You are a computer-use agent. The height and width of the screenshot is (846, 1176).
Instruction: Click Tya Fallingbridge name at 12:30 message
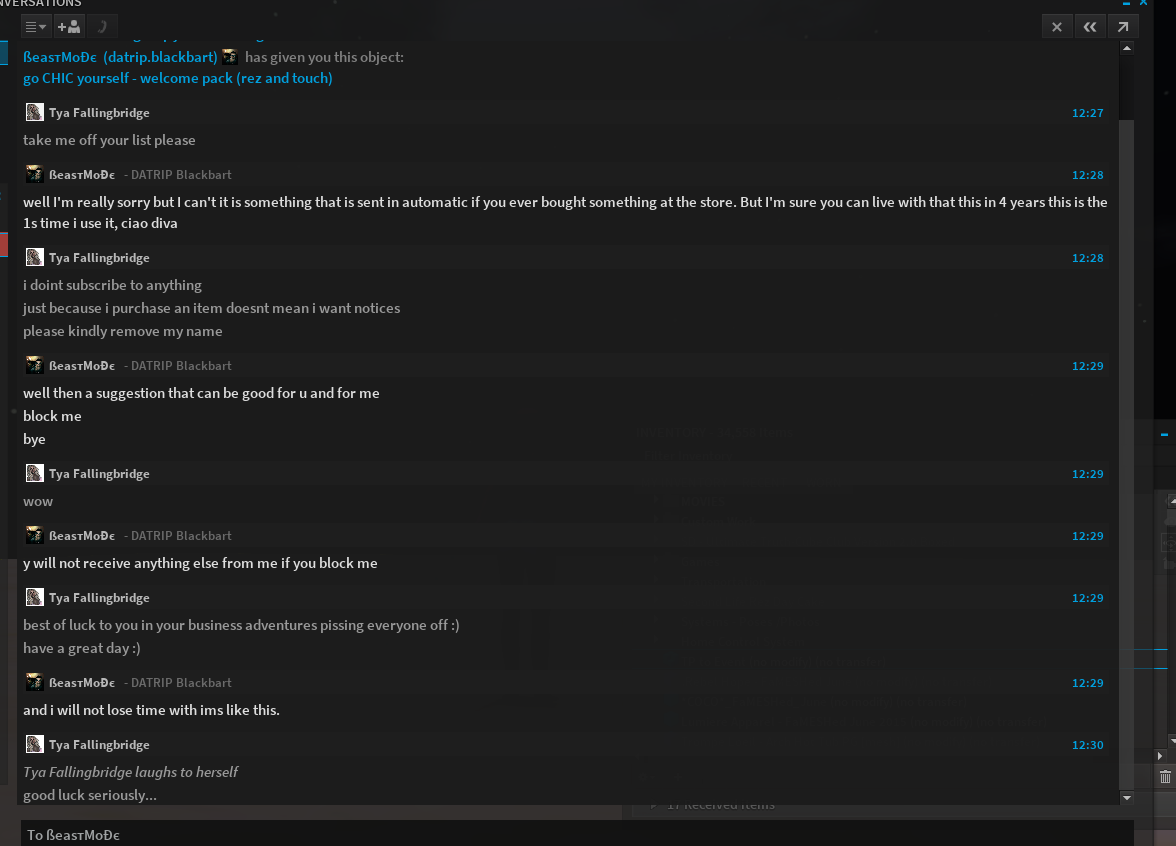click(x=99, y=745)
